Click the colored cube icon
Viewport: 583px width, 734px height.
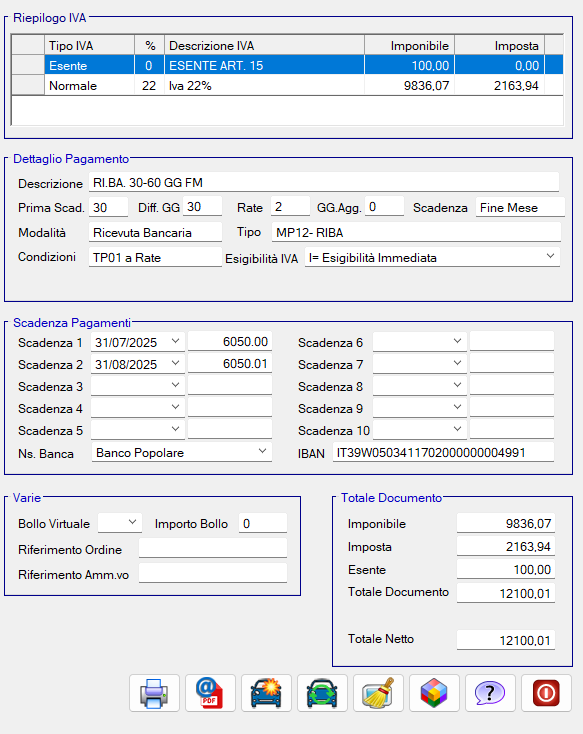[x=434, y=693]
